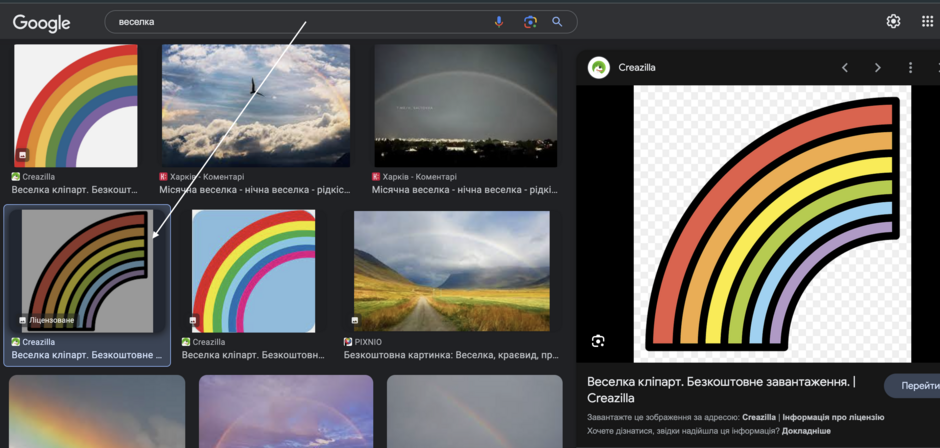
Task: Click PIXNIO favicon icon
Action: point(348,342)
